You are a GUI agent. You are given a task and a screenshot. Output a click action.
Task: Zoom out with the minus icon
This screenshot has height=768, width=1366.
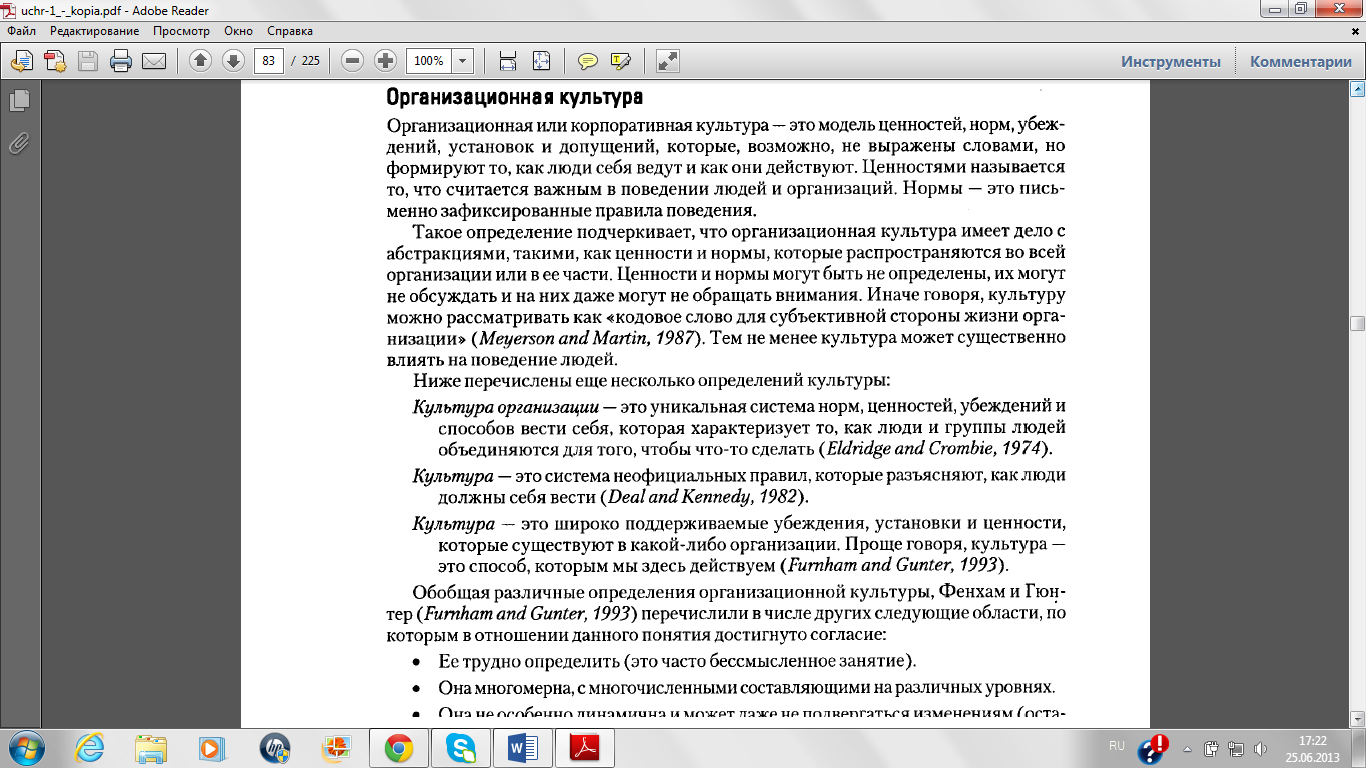point(352,61)
